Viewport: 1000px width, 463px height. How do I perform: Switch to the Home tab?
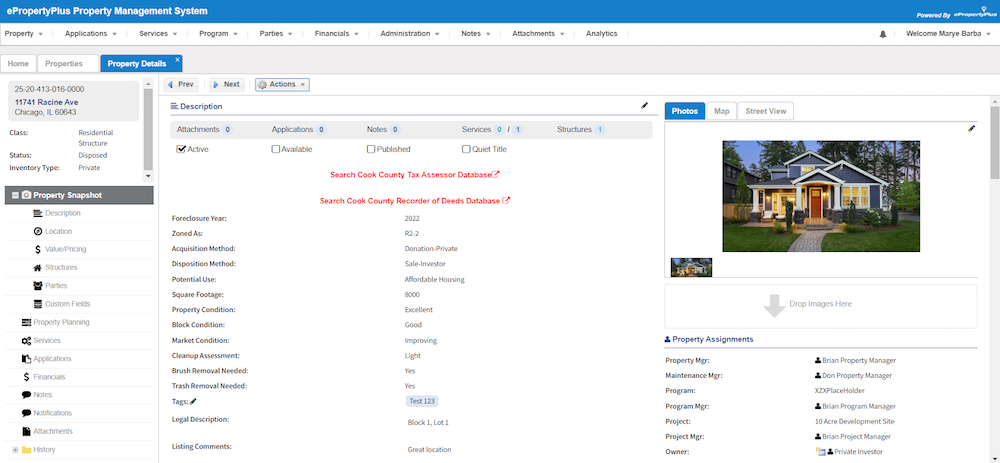tap(18, 64)
